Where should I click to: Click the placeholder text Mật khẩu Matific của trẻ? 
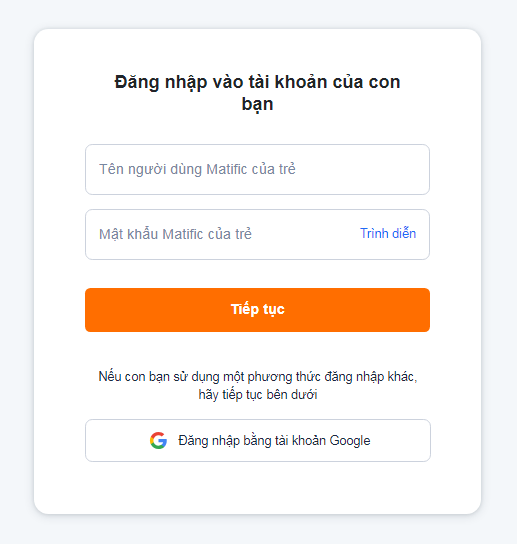(x=175, y=234)
